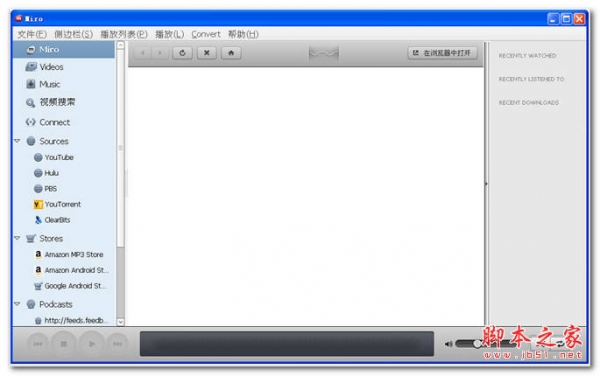Open the Convert menu

206,34
